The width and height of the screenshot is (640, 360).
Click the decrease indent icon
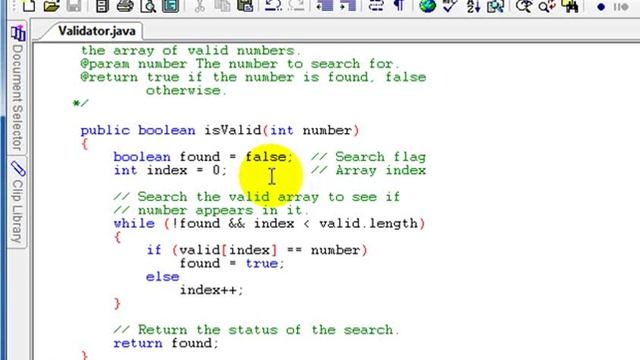pos(325,6)
